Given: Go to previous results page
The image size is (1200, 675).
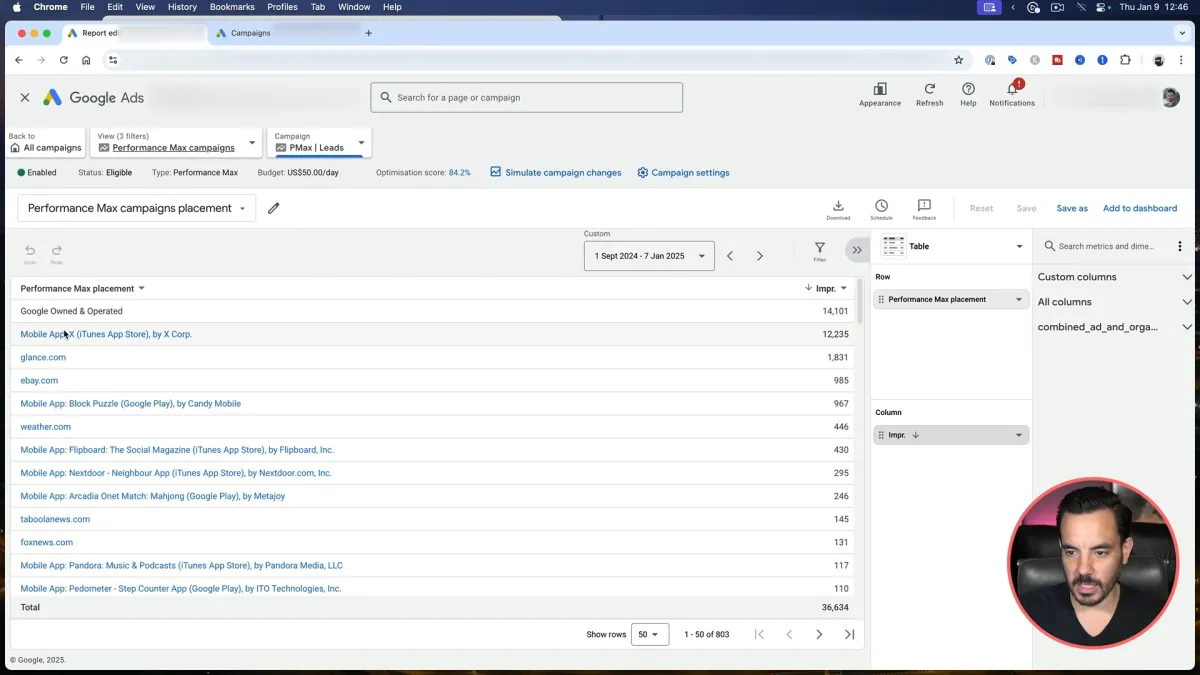Looking at the screenshot, I should coord(789,634).
